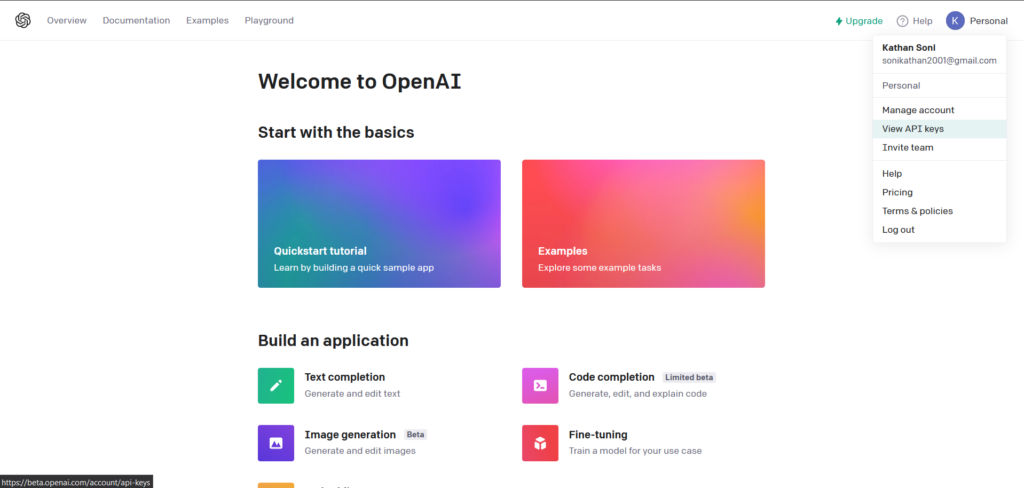1024x488 pixels.
Task: Click the Beta badge beside Image generation
Action: click(415, 434)
